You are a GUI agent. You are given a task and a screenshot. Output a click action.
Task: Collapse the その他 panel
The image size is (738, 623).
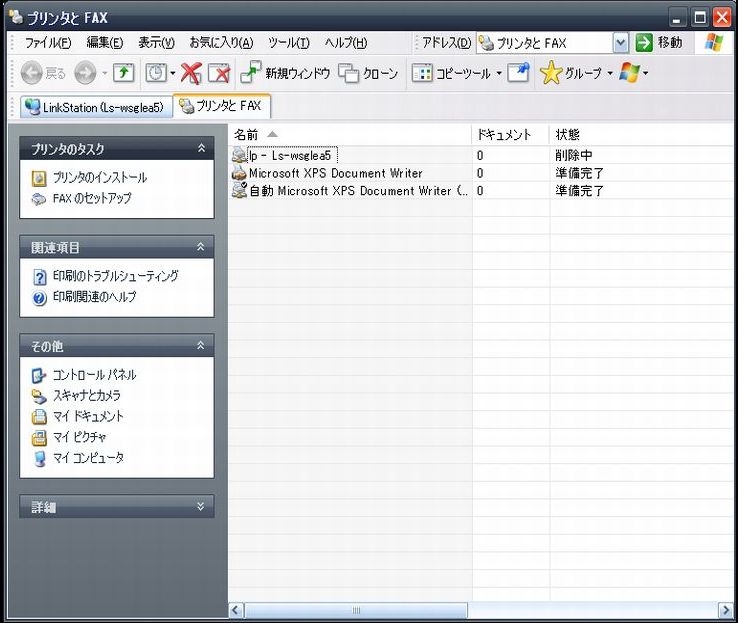tap(201, 345)
